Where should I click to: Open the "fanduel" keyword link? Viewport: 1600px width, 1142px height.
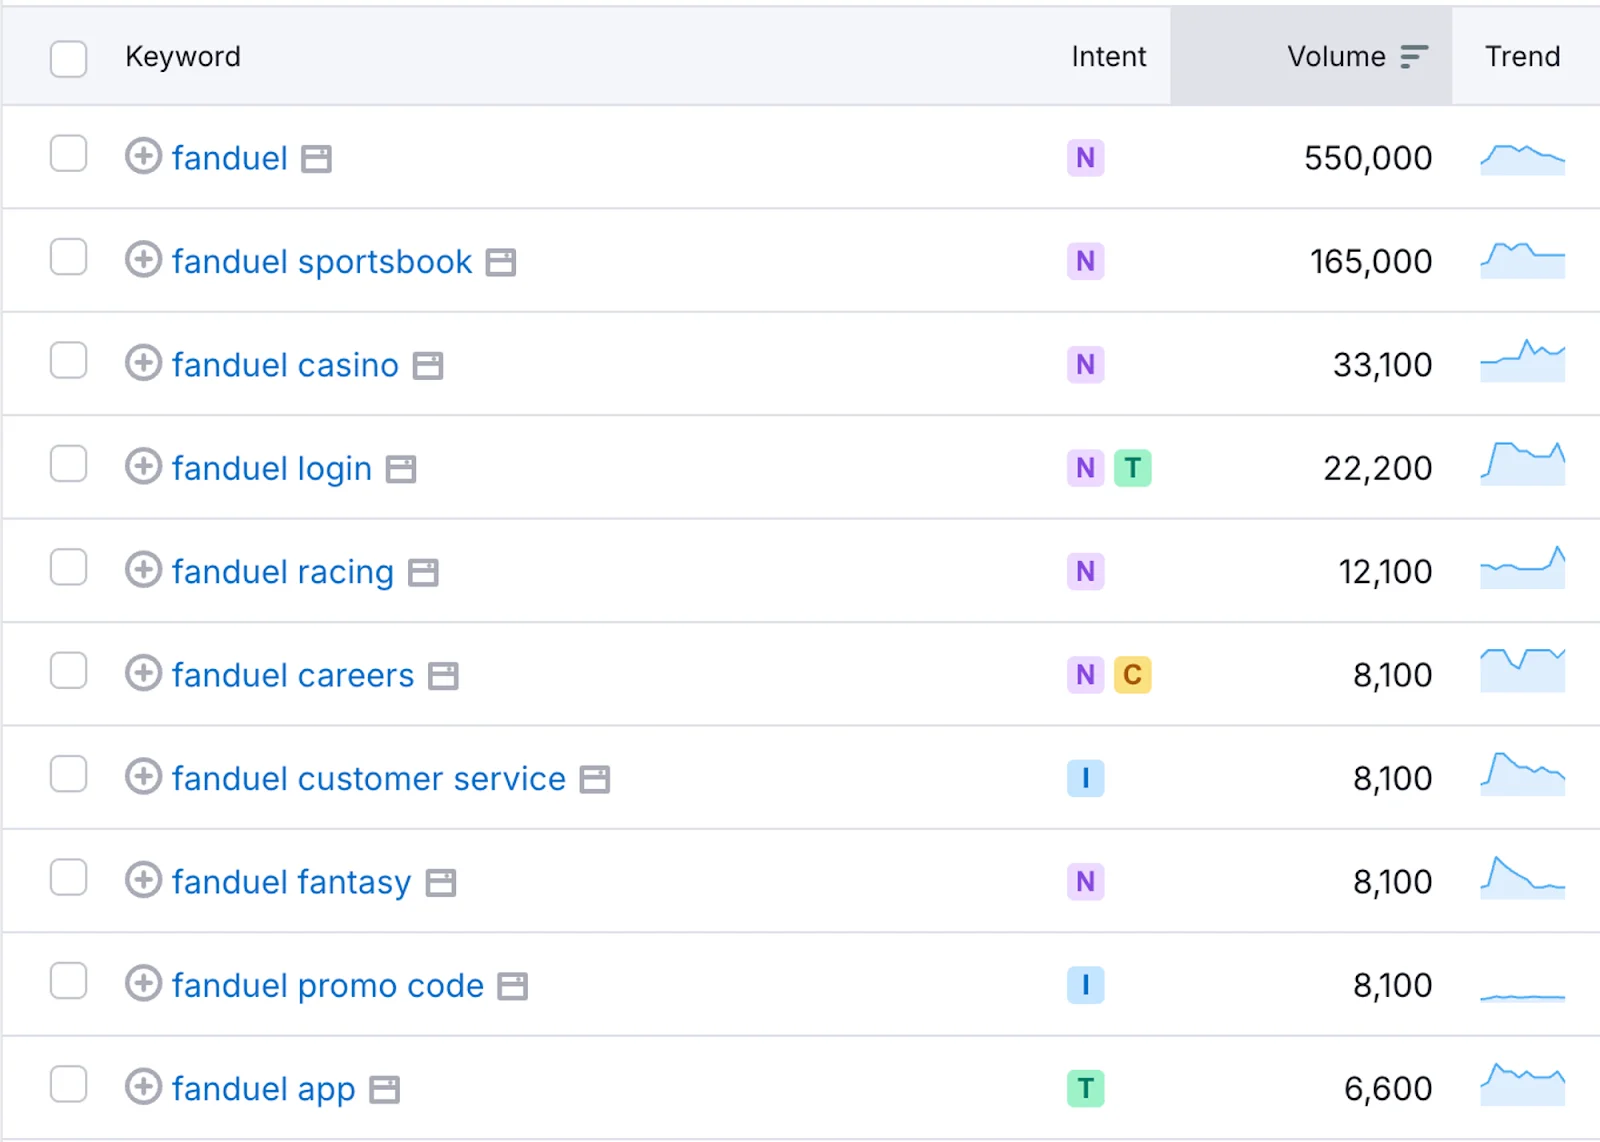point(229,158)
